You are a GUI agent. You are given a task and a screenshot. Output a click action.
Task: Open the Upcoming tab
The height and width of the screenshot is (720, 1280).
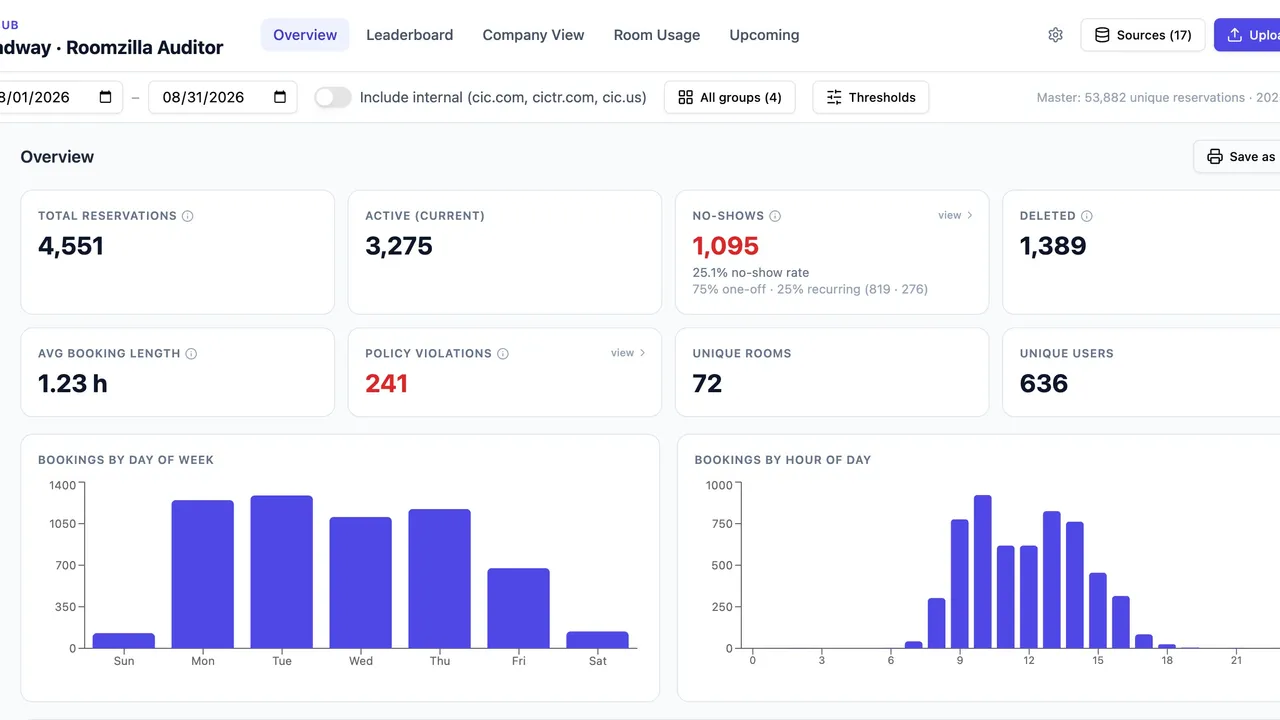(x=764, y=35)
